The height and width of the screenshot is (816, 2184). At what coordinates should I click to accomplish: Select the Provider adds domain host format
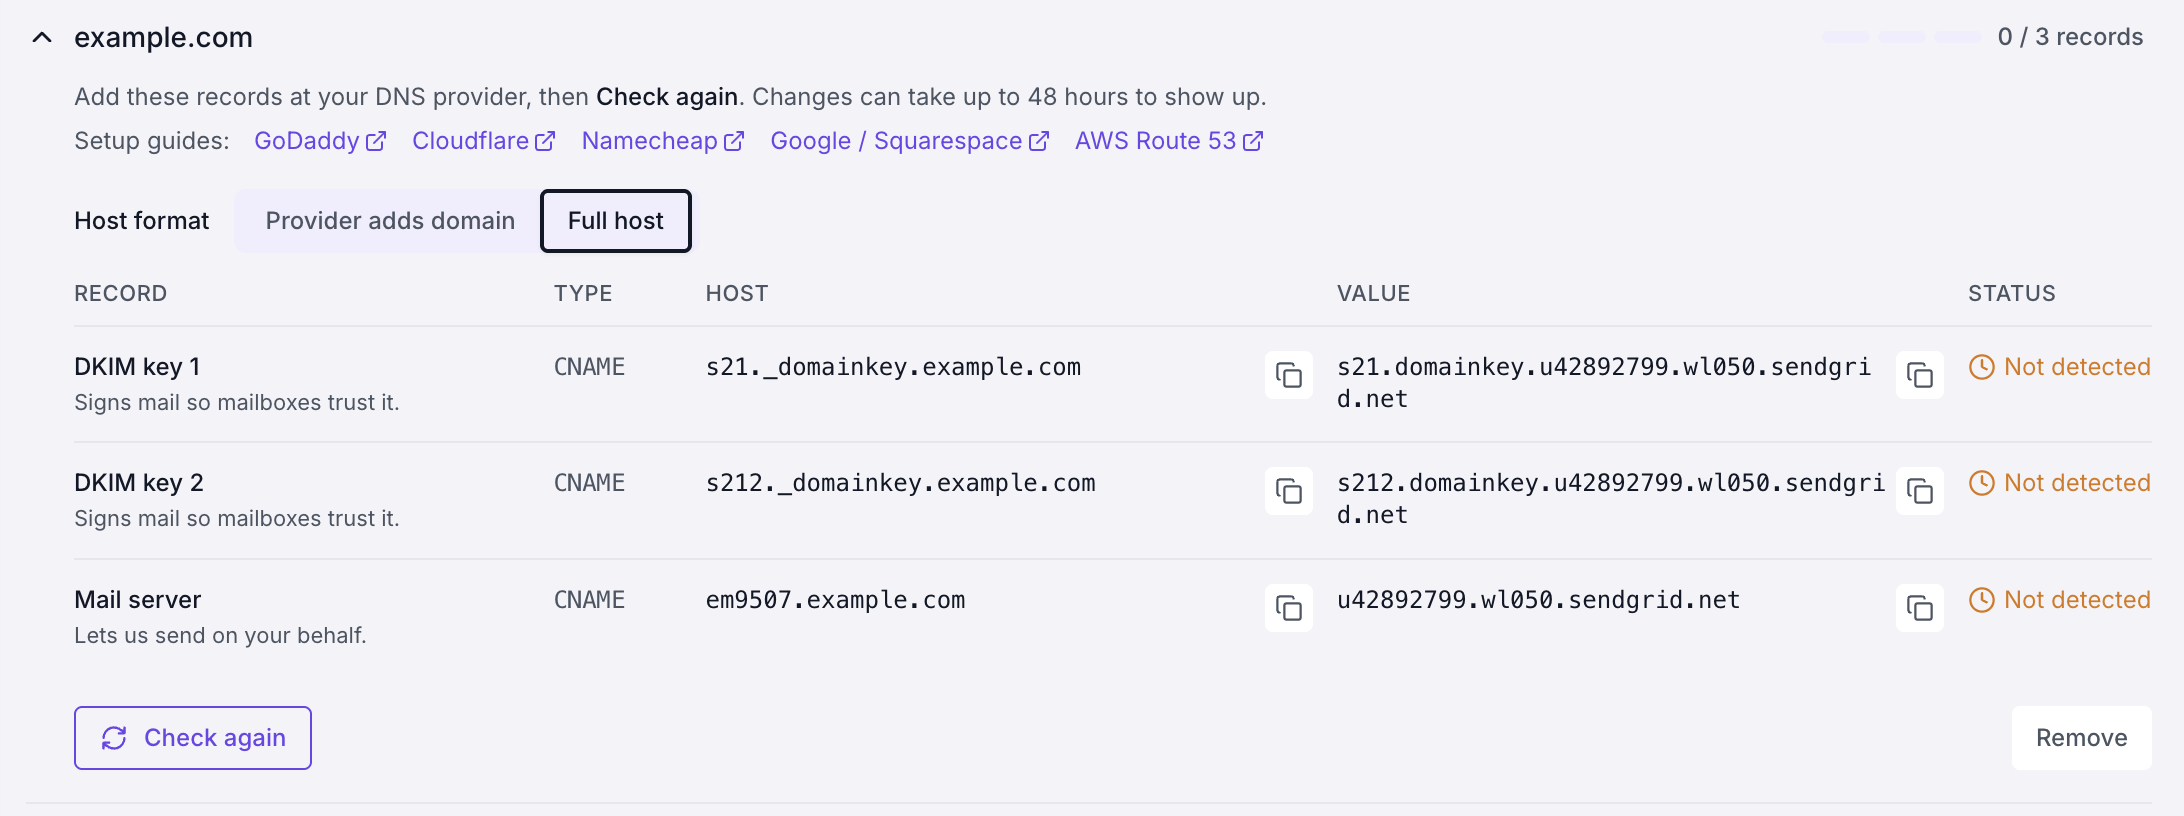390,221
